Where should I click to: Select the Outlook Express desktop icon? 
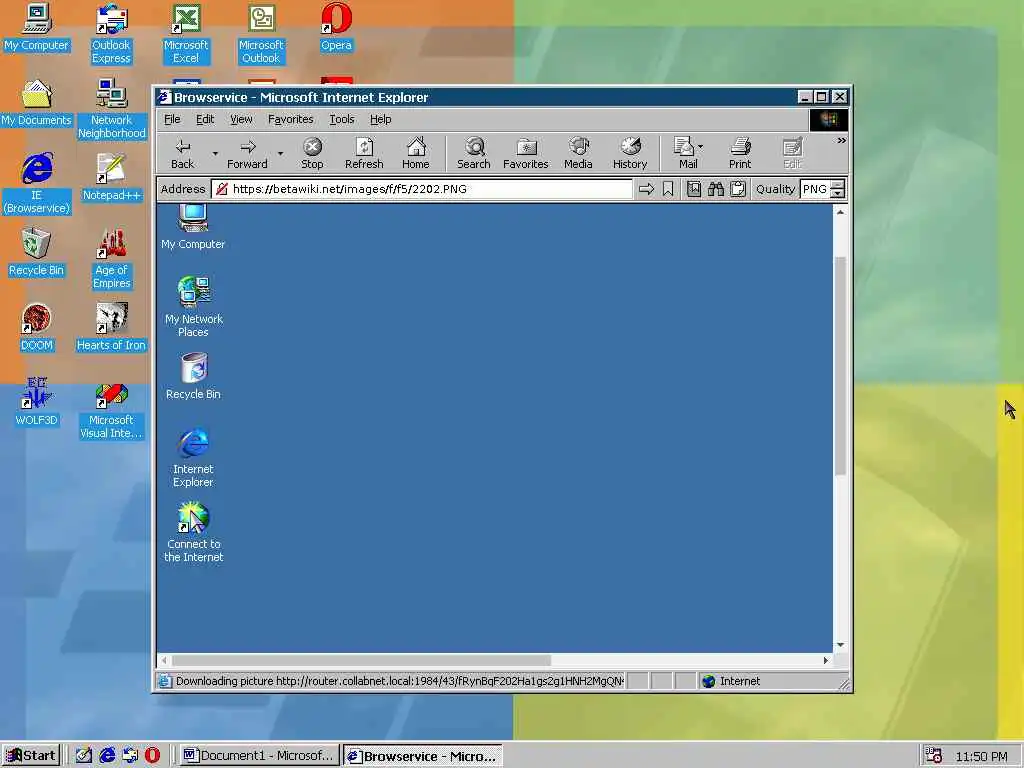pyautogui.click(x=111, y=34)
